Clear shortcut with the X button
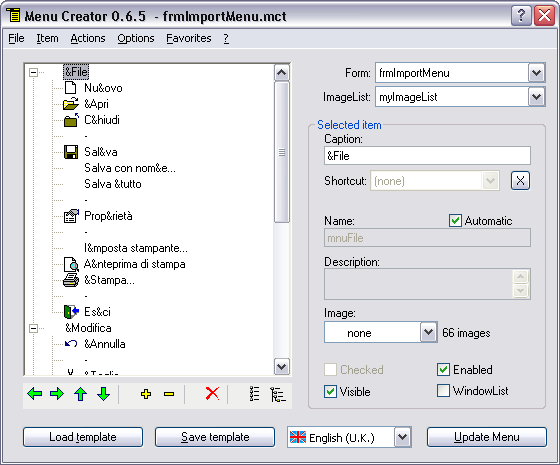This screenshot has width=560, height=465. (x=520, y=181)
